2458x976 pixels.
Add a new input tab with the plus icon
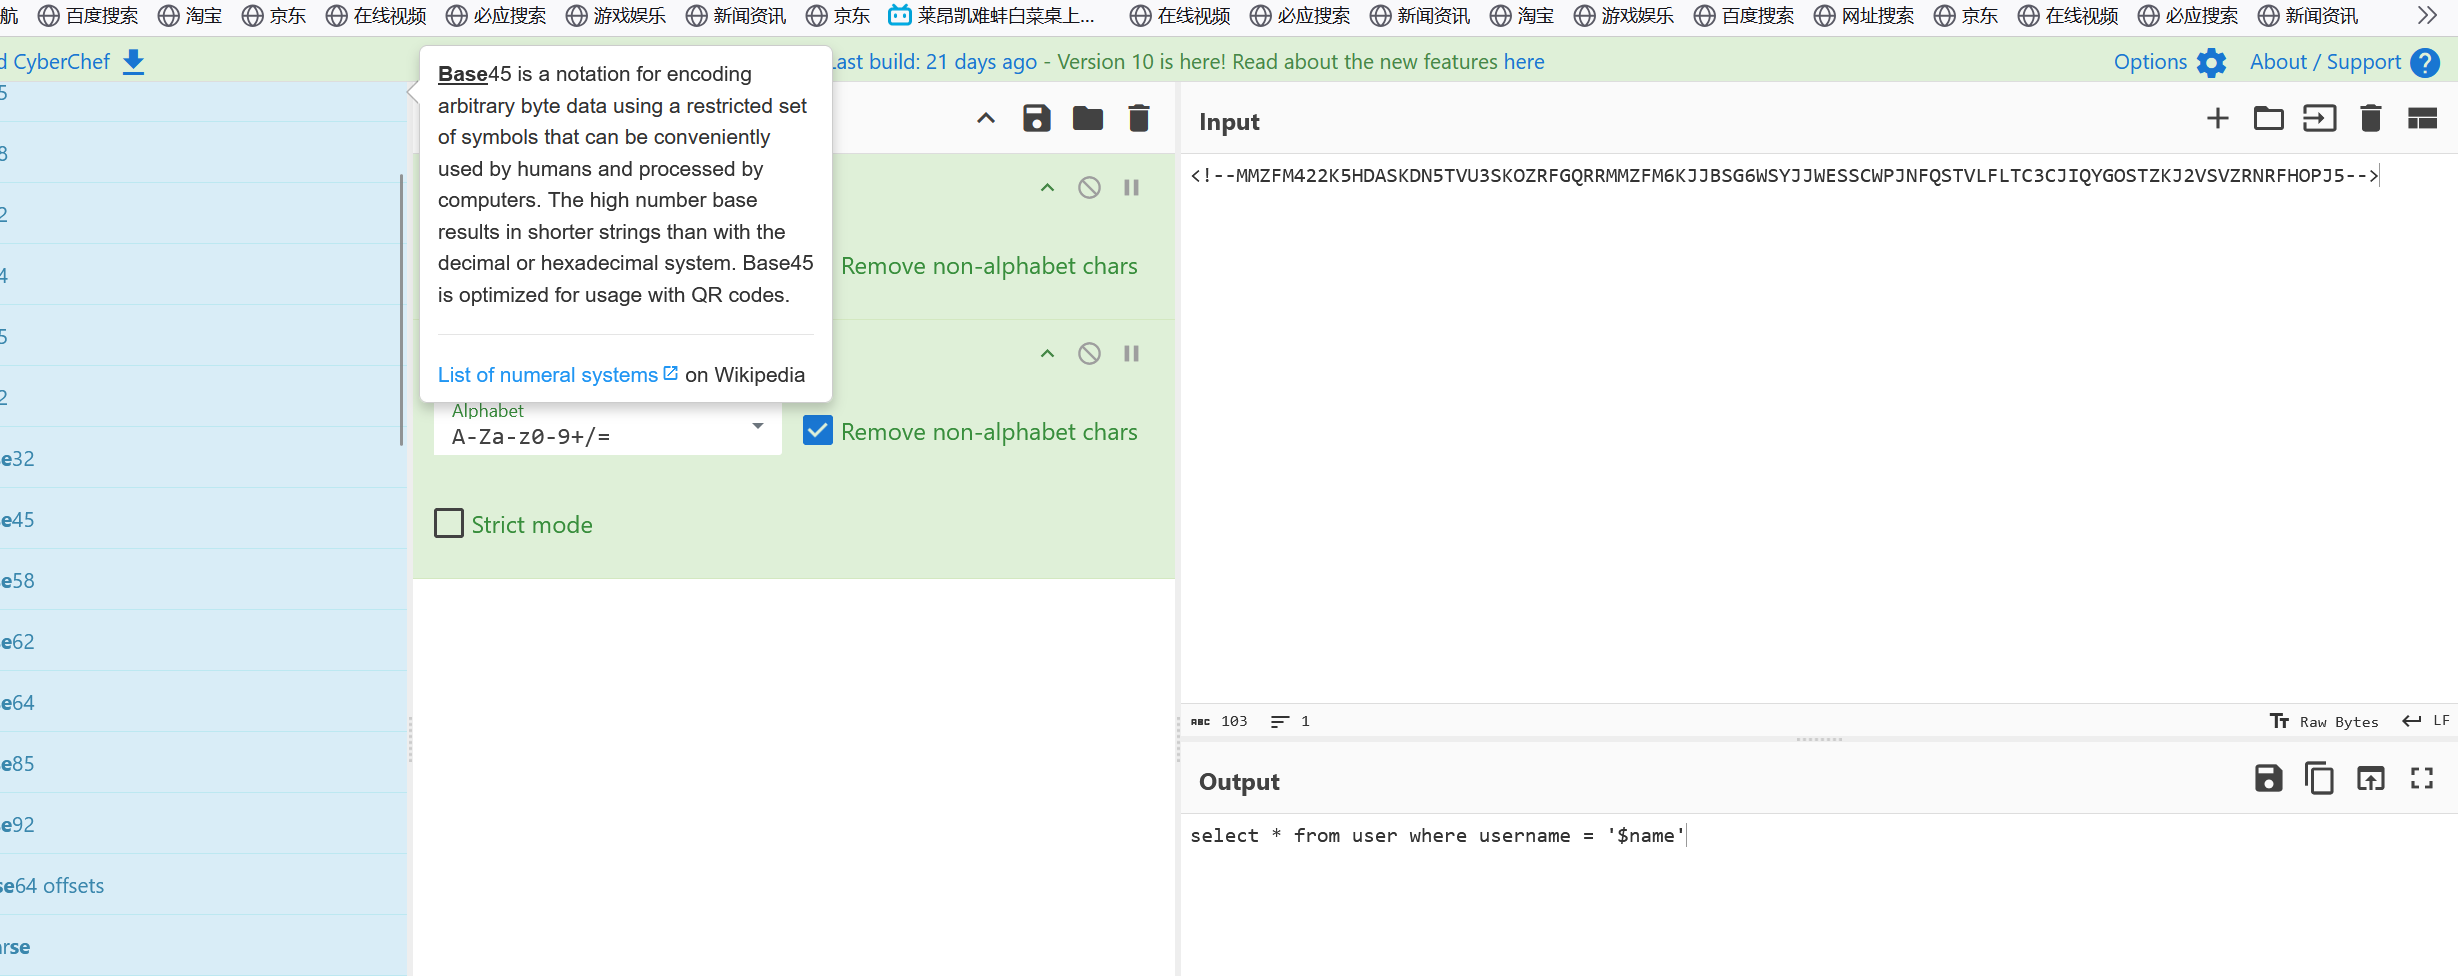[2217, 119]
